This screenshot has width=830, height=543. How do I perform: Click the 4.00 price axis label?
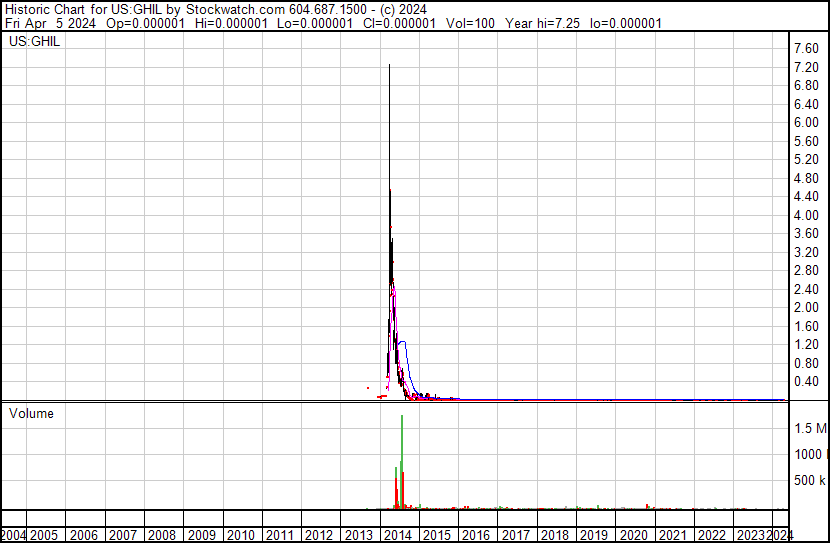[x=806, y=215]
